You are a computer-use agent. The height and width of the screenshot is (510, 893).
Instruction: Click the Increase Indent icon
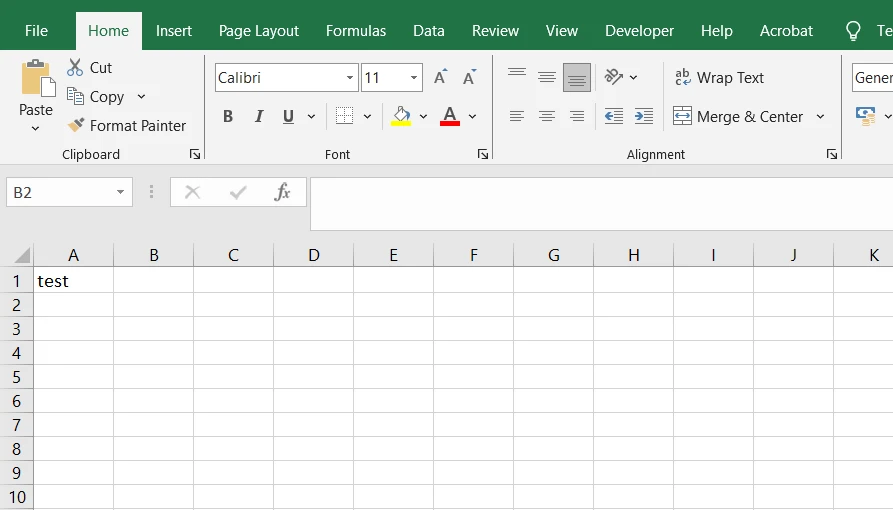(644, 116)
